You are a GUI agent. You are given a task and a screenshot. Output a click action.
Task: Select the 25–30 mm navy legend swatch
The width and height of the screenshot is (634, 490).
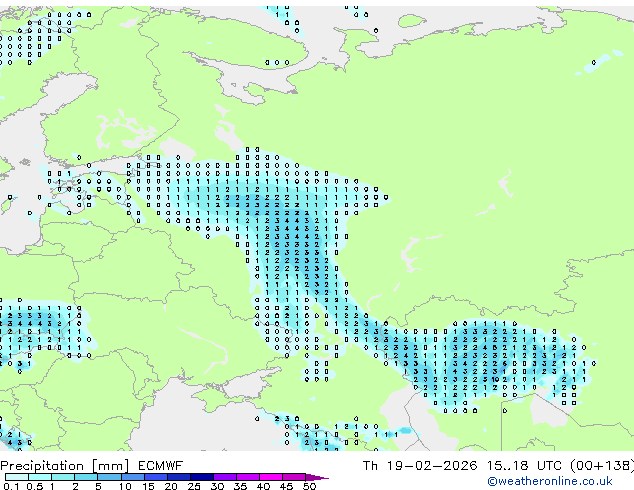[x=202, y=477]
